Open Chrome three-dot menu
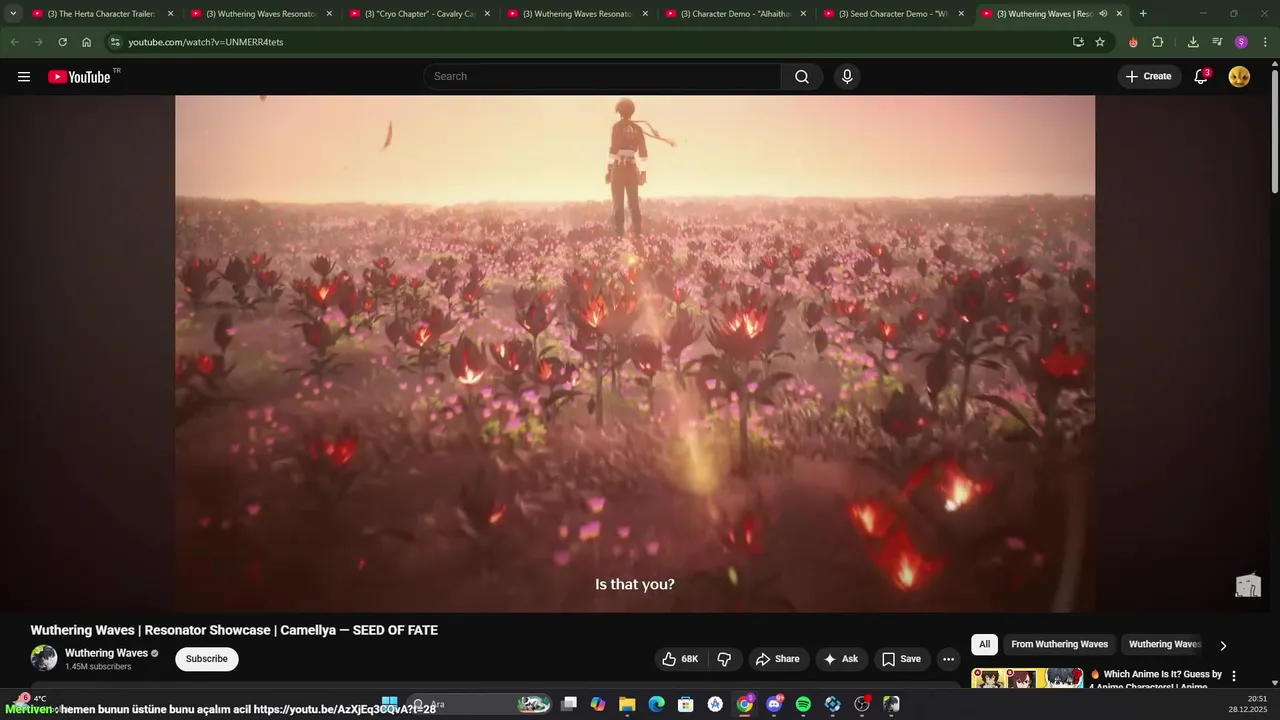This screenshot has width=1280, height=720. [1265, 42]
